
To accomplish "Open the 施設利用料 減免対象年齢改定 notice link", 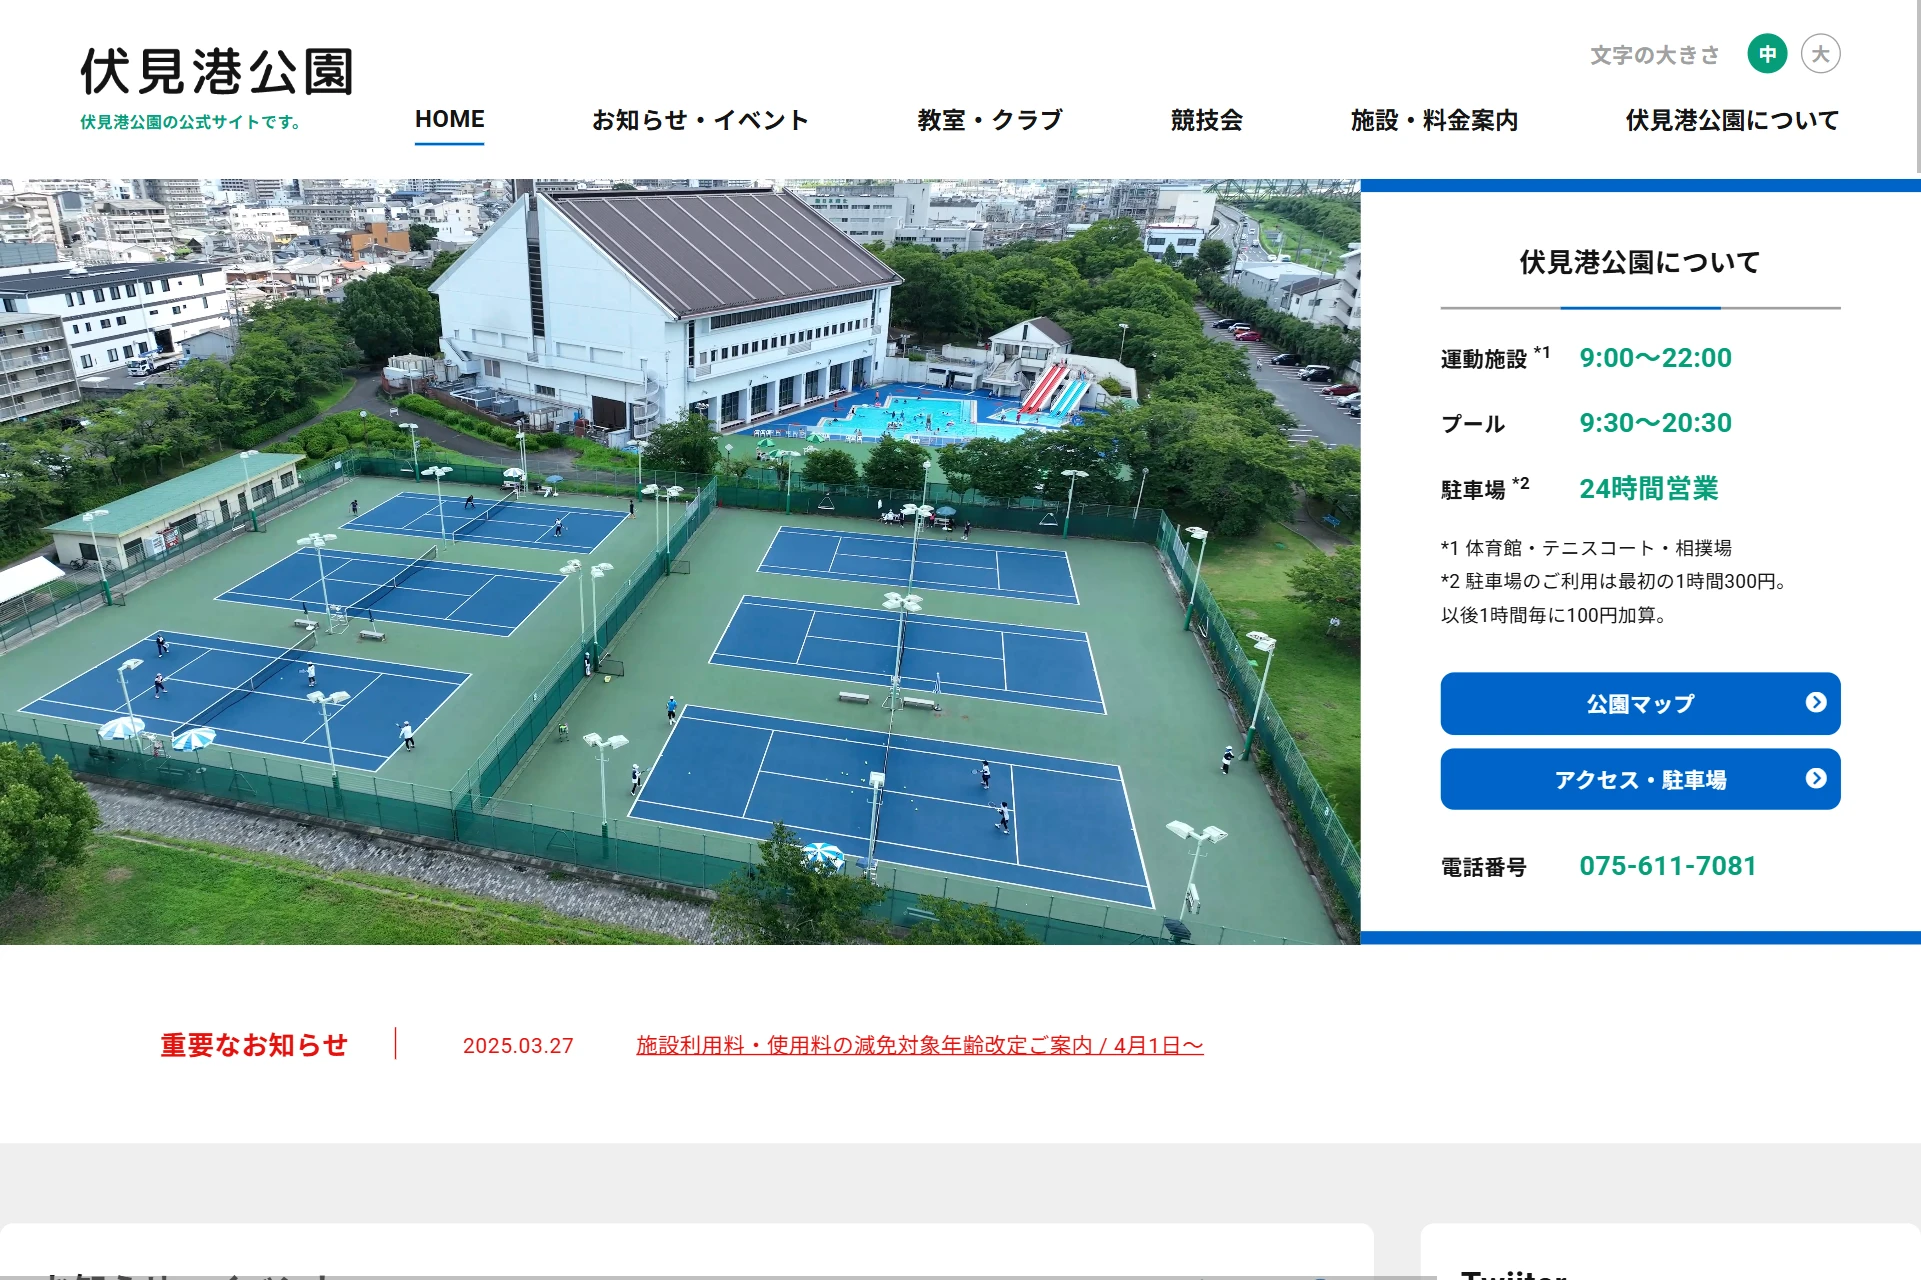I will 920,1045.
